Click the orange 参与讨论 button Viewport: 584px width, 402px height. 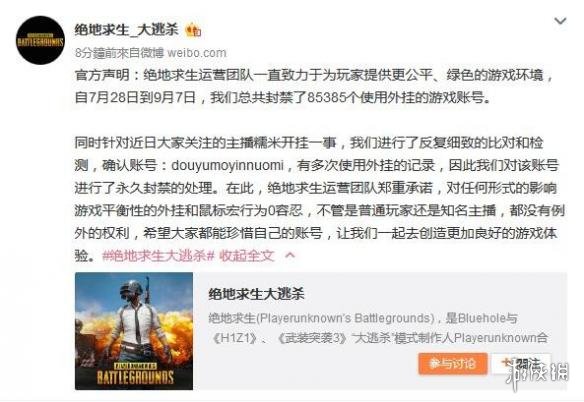tap(453, 363)
